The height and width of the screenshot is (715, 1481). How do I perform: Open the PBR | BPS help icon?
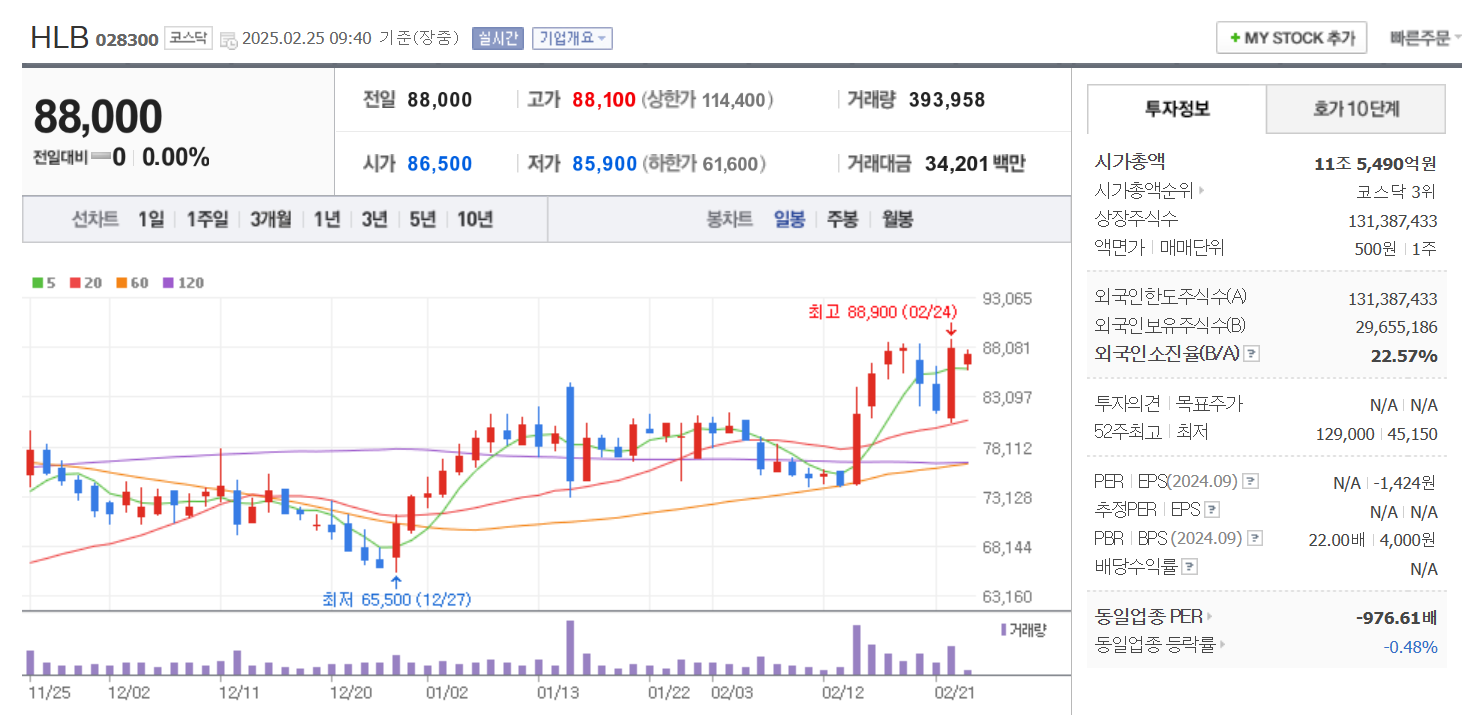[x=1254, y=537]
